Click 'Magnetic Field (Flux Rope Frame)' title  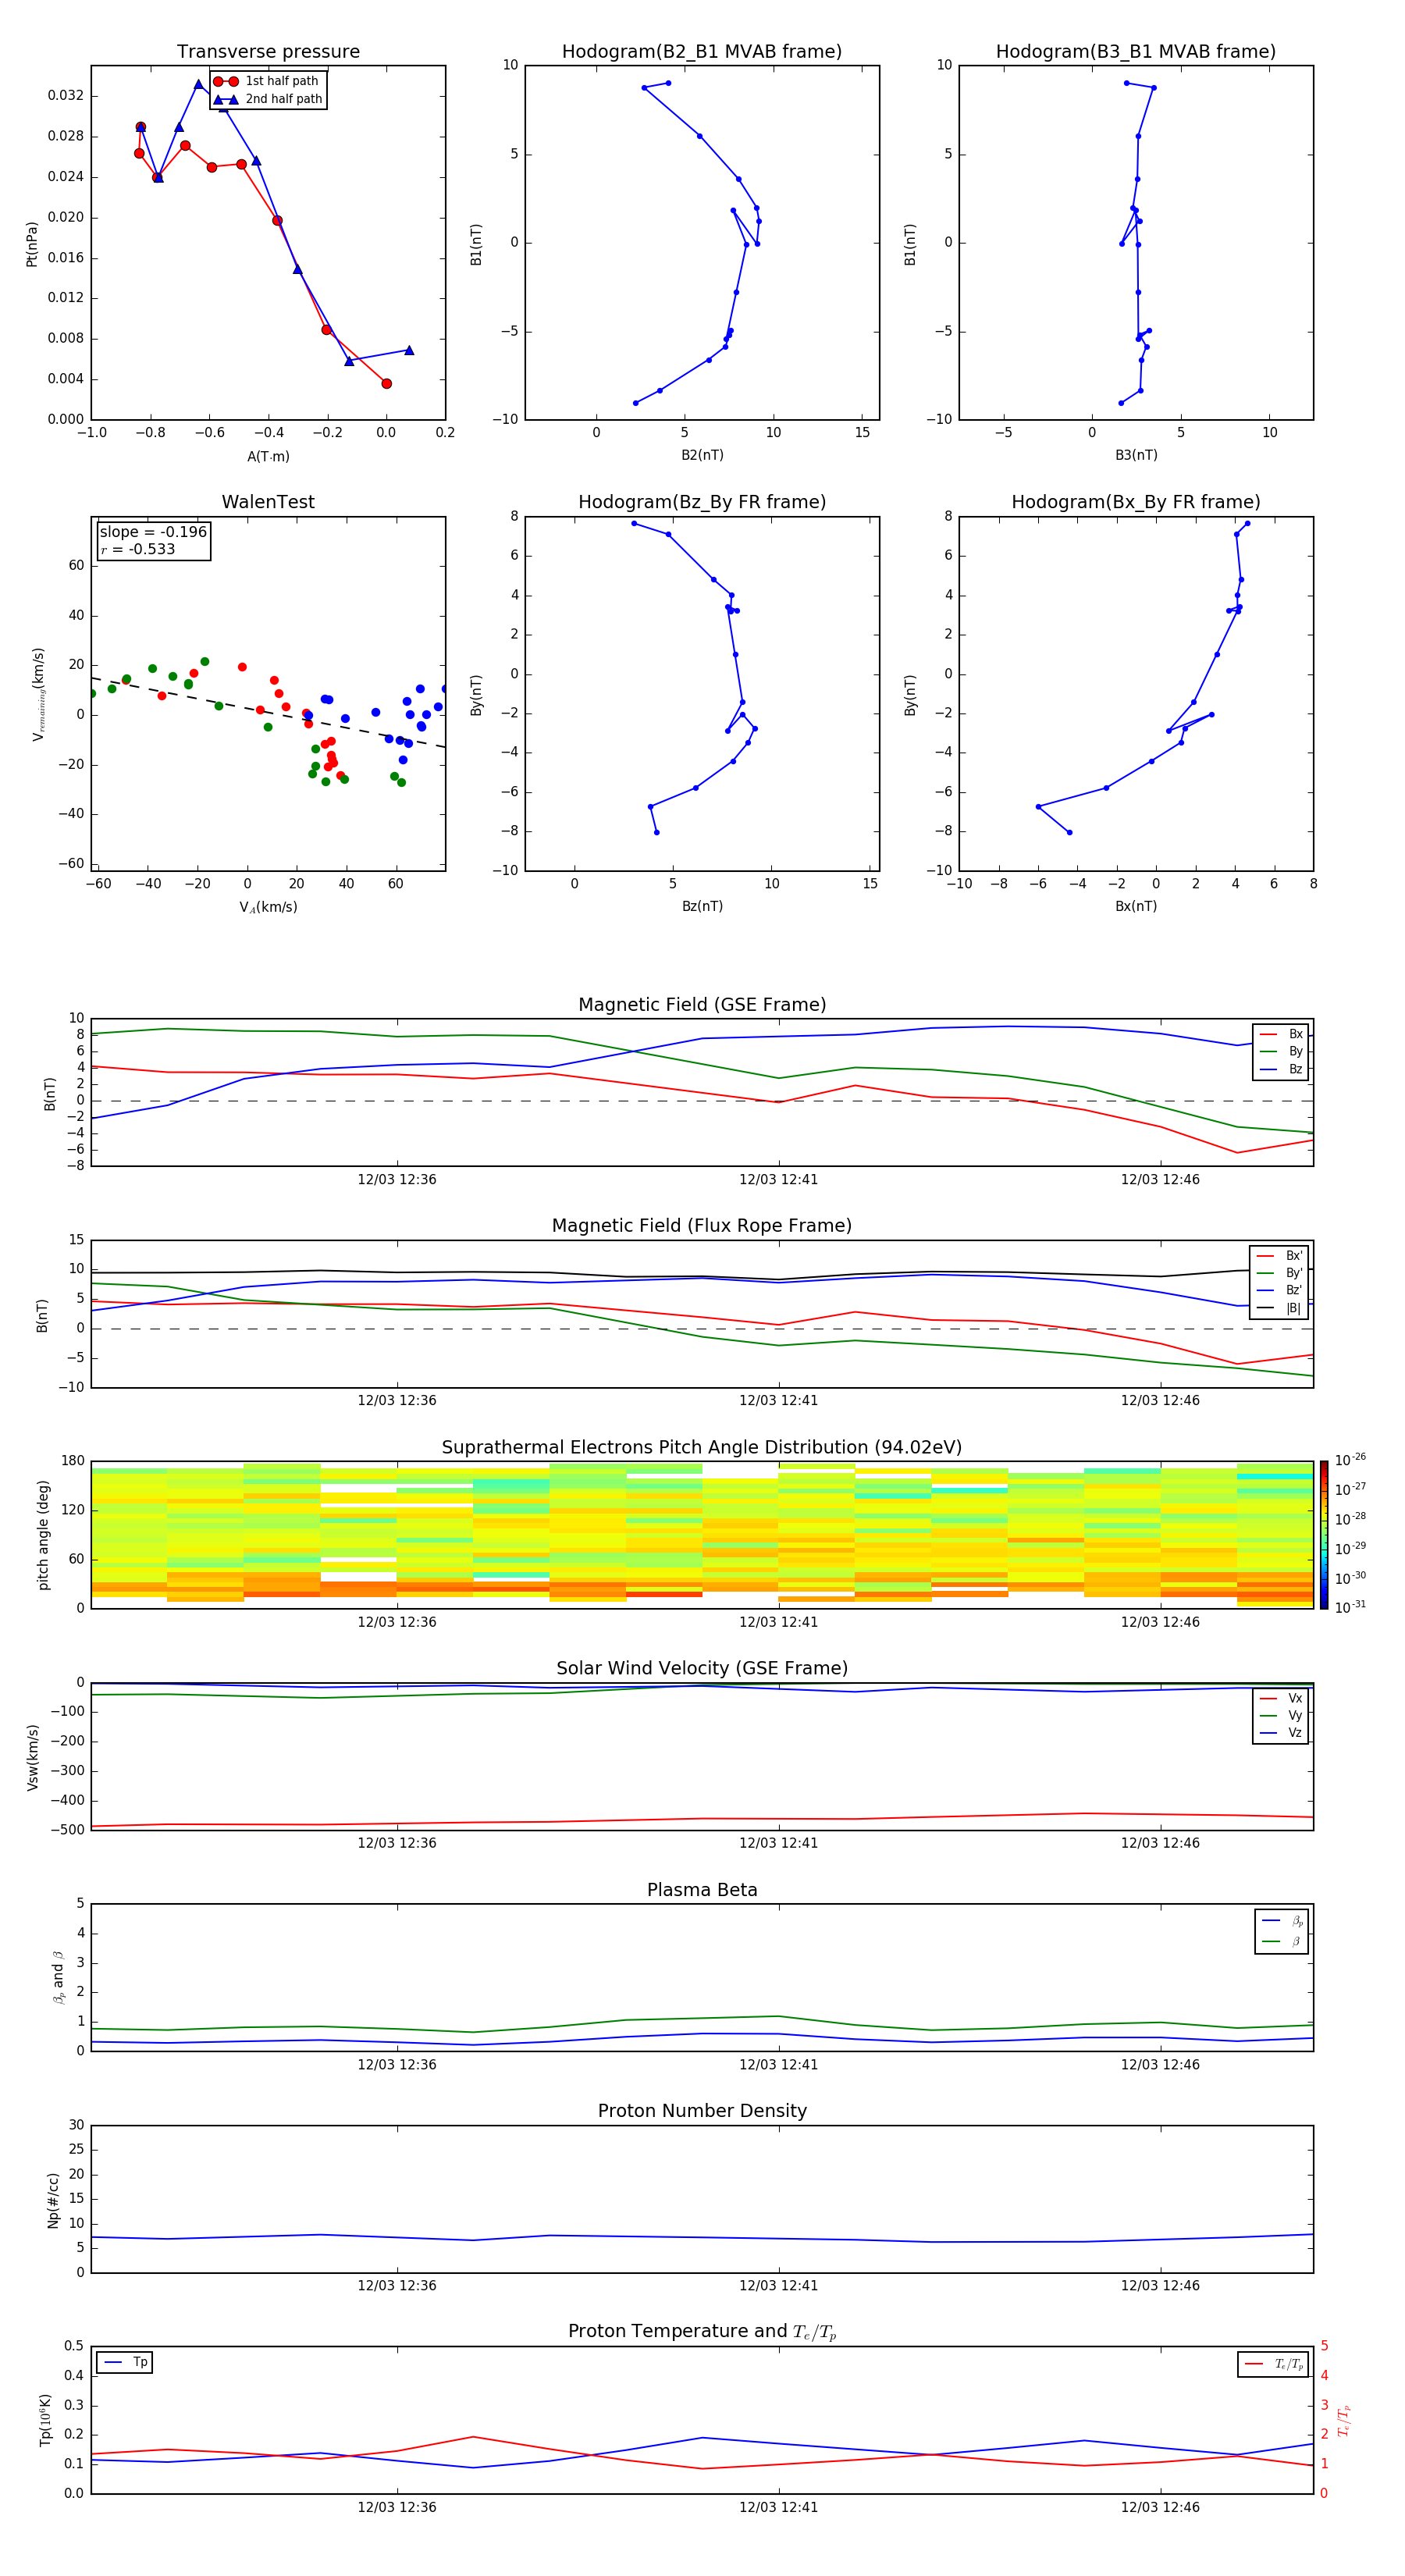click(702, 1226)
